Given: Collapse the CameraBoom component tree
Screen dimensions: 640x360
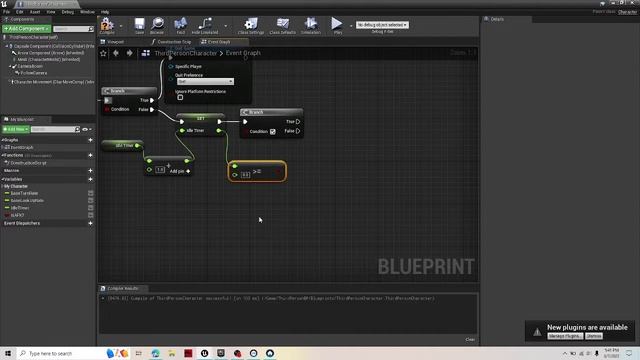Looking at the screenshot, I should tap(10, 66).
